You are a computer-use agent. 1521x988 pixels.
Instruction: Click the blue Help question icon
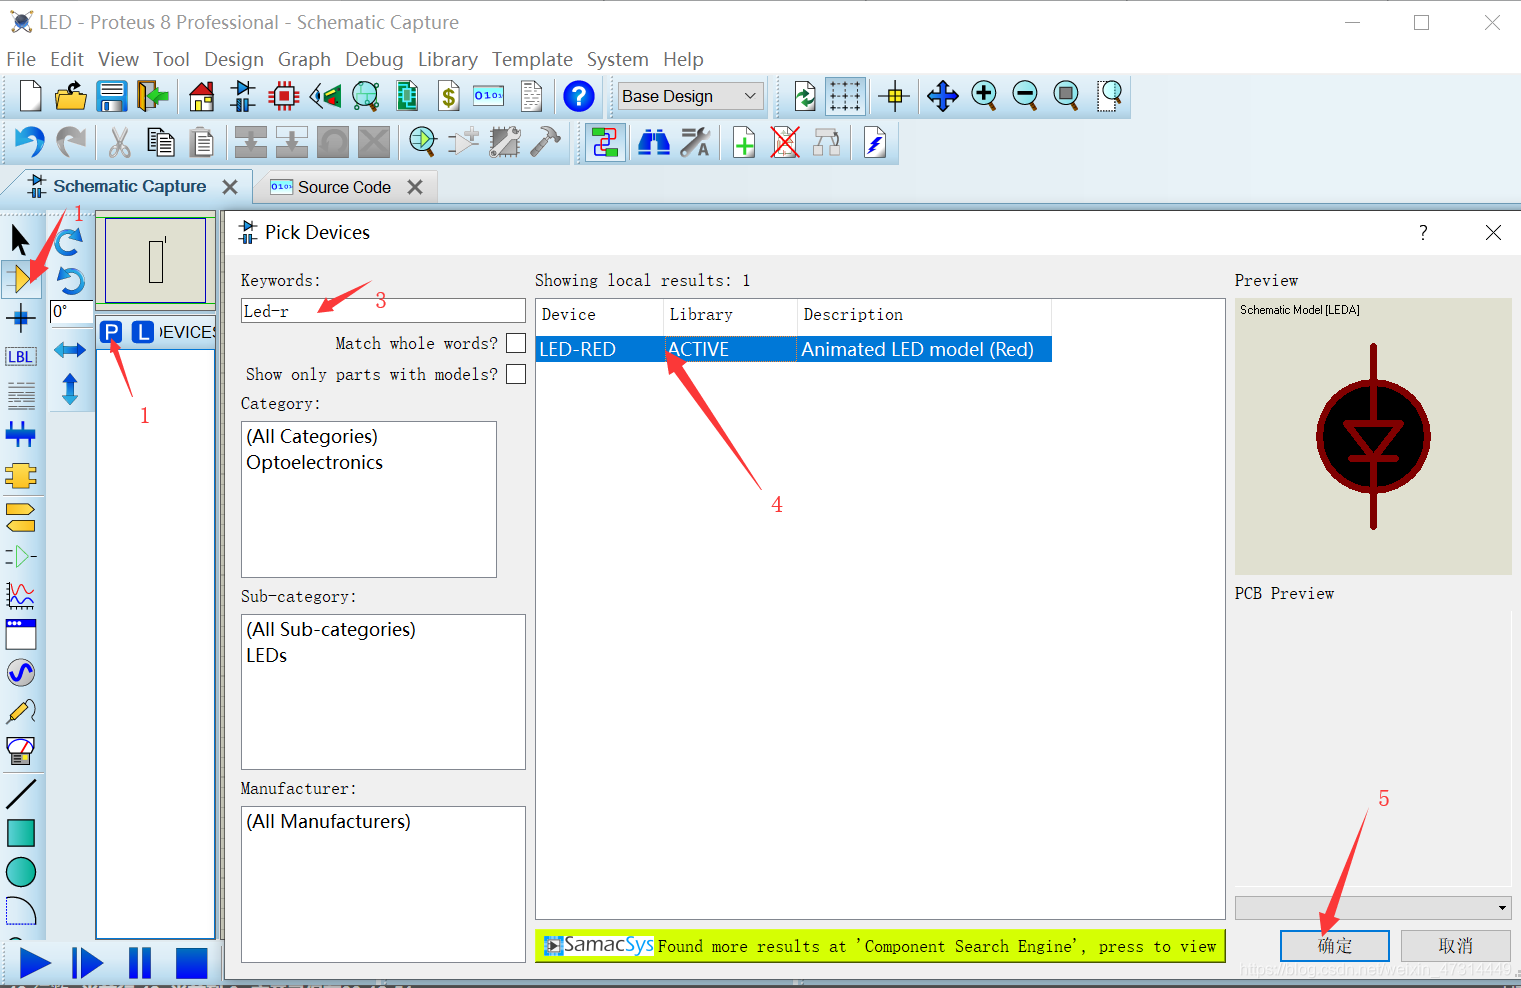(x=578, y=96)
